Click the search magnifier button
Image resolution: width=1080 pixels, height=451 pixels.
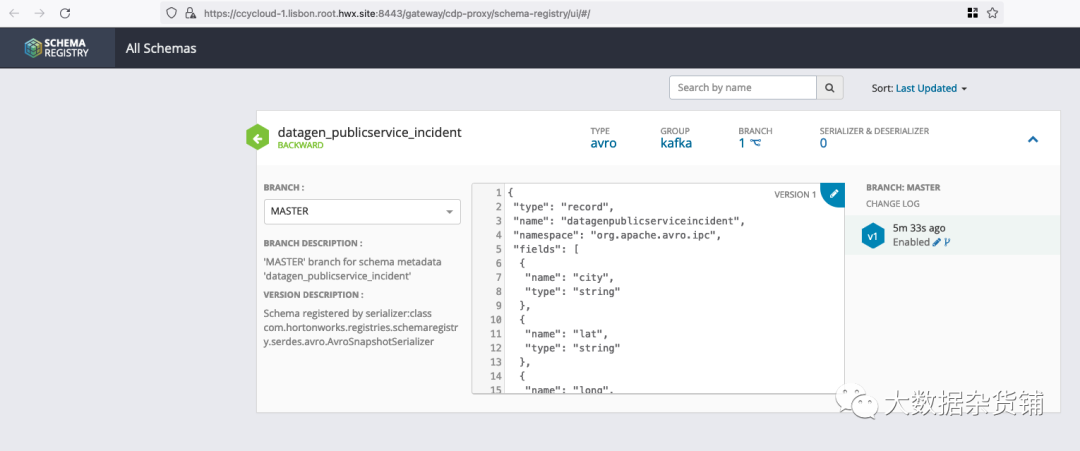point(829,88)
